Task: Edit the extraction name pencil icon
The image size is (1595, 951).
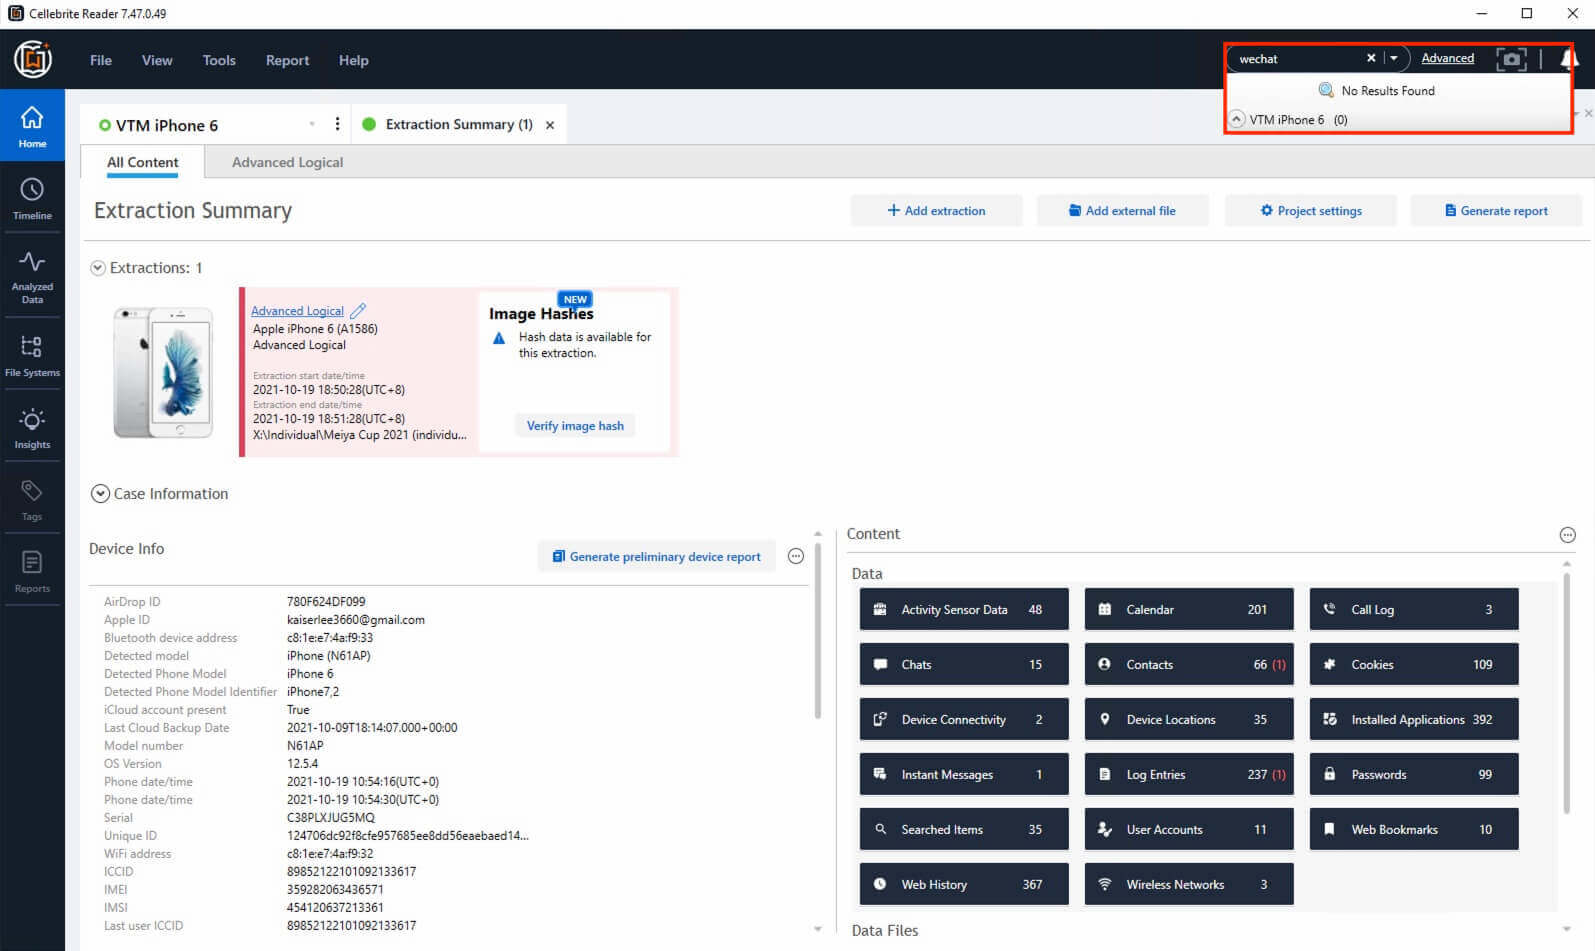Action: click(358, 311)
